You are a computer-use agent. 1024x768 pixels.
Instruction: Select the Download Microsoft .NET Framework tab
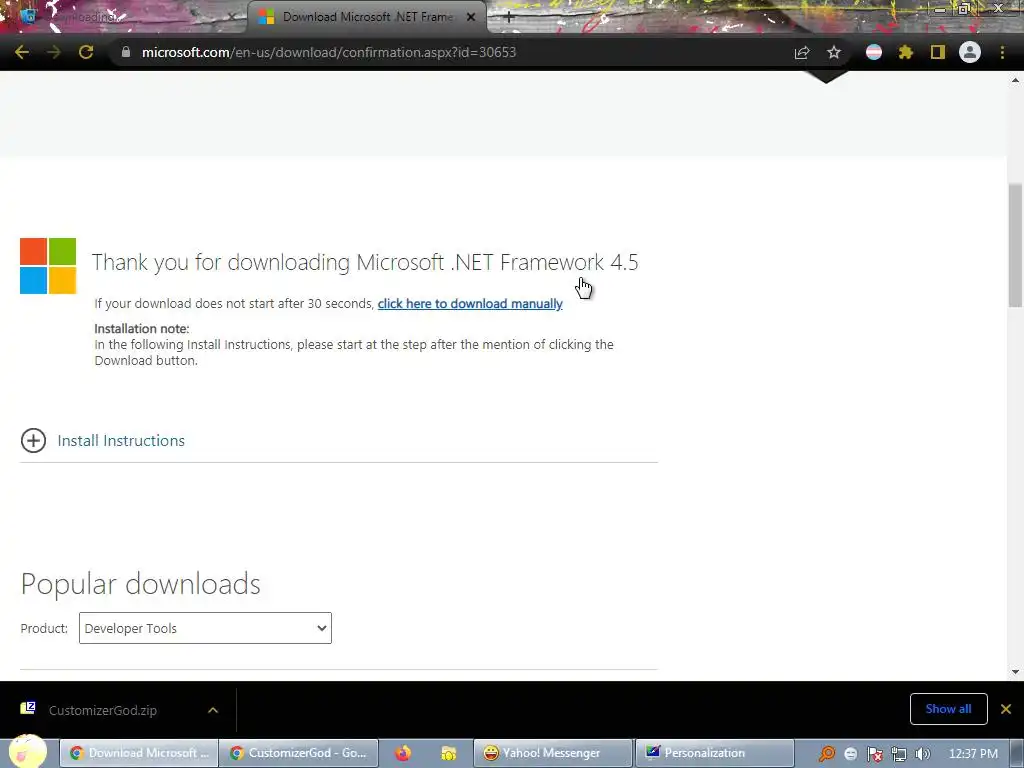(366, 18)
